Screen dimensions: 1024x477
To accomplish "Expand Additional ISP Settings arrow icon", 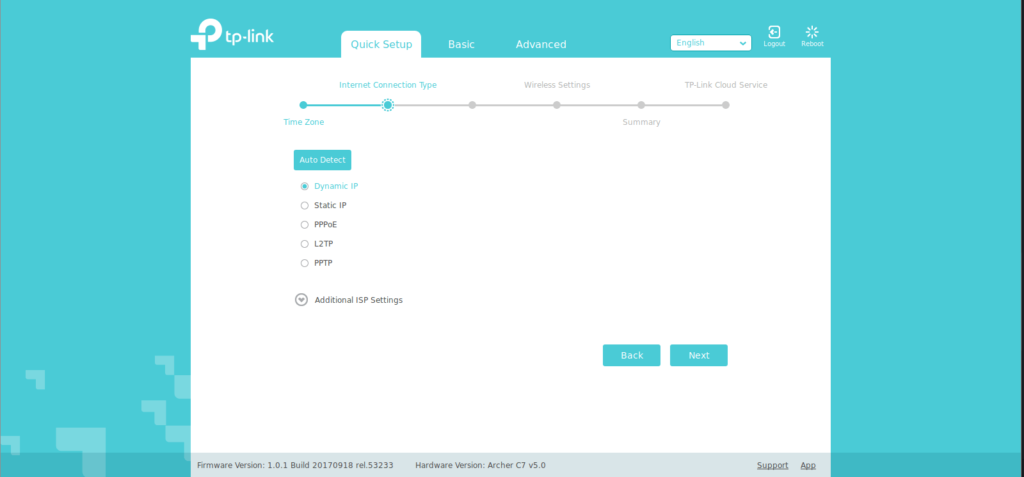I will point(301,300).
